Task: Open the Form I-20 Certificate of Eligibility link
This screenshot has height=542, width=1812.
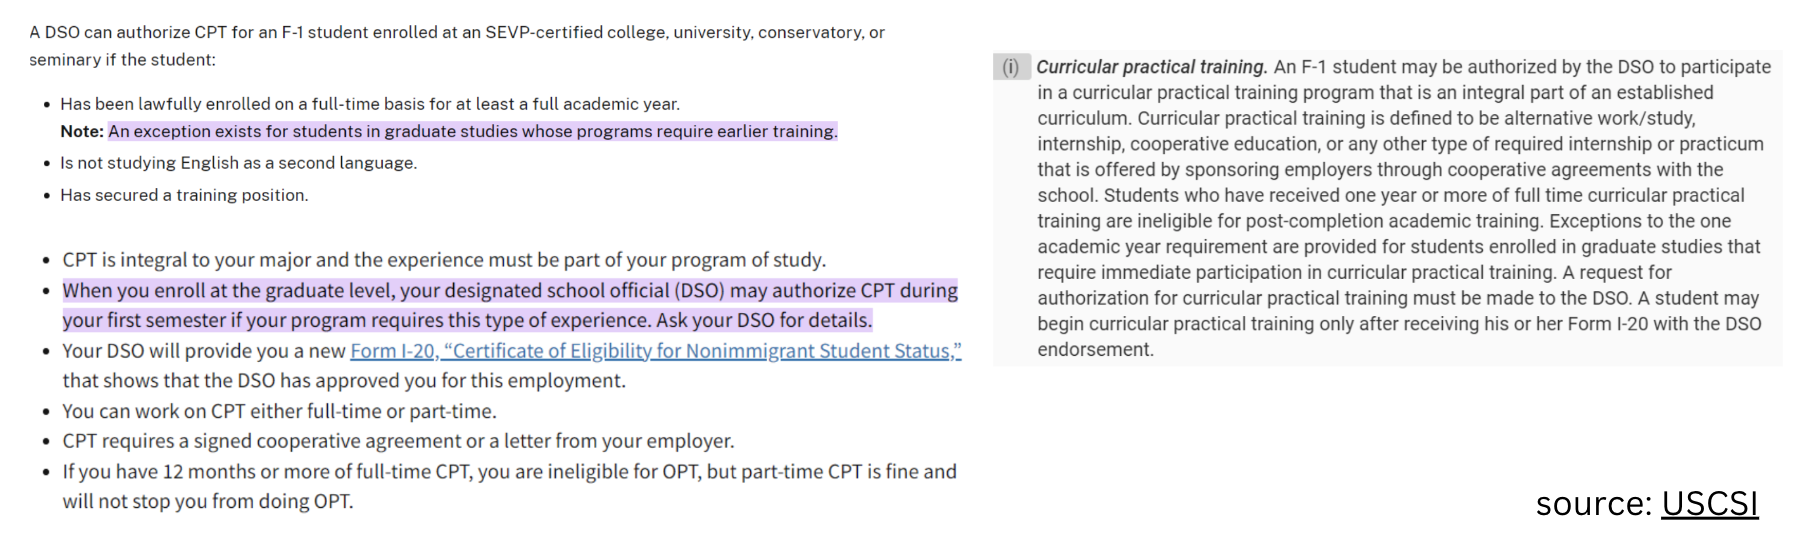Action: [x=655, y=351]
